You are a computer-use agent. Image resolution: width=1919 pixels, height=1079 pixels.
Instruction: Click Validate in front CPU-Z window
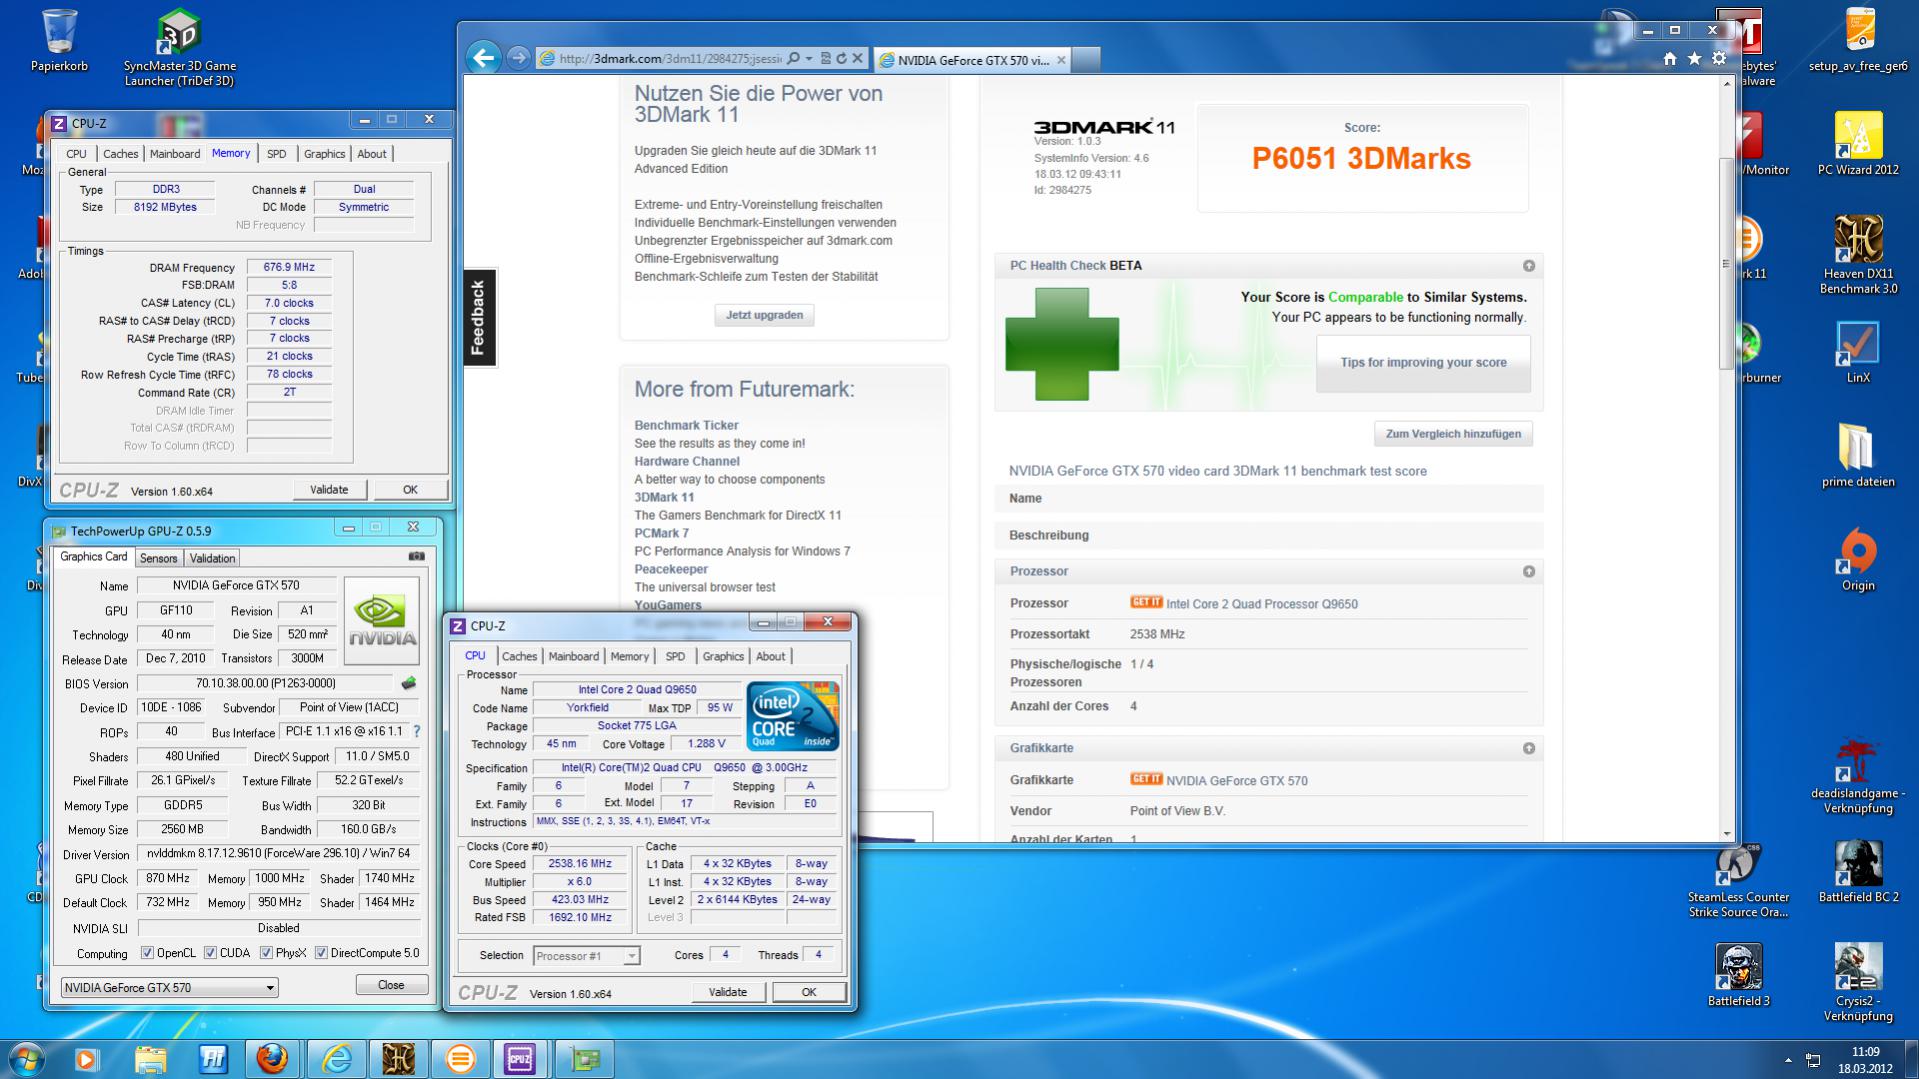tap(727, 992)
